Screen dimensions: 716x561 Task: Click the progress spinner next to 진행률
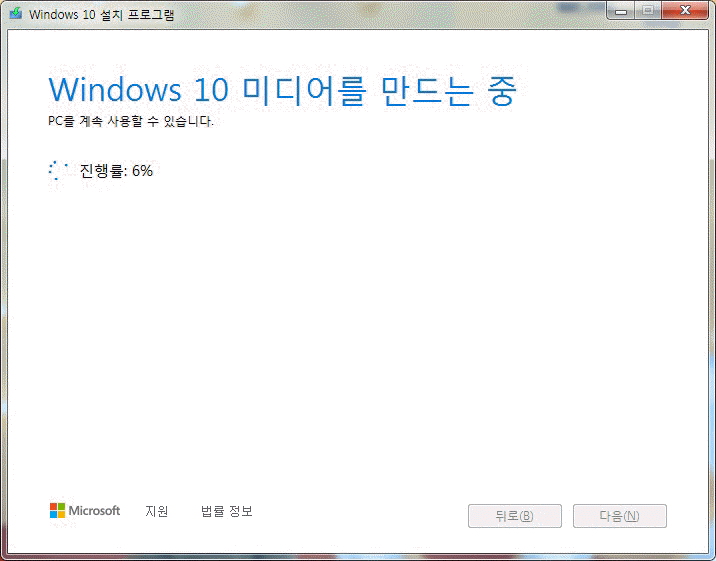pyautogui.click(x=58, y=170)
